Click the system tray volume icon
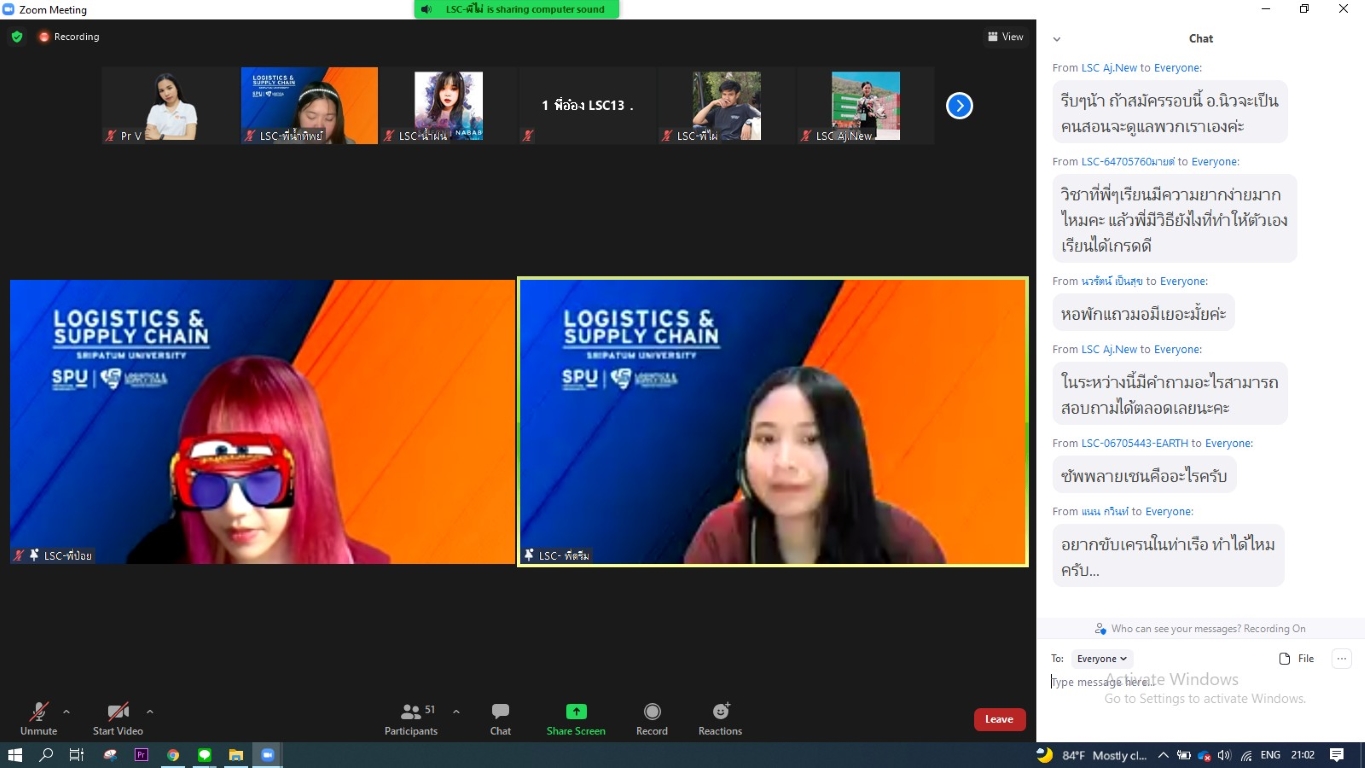The image size is (1365, 768). point(1223,755)
